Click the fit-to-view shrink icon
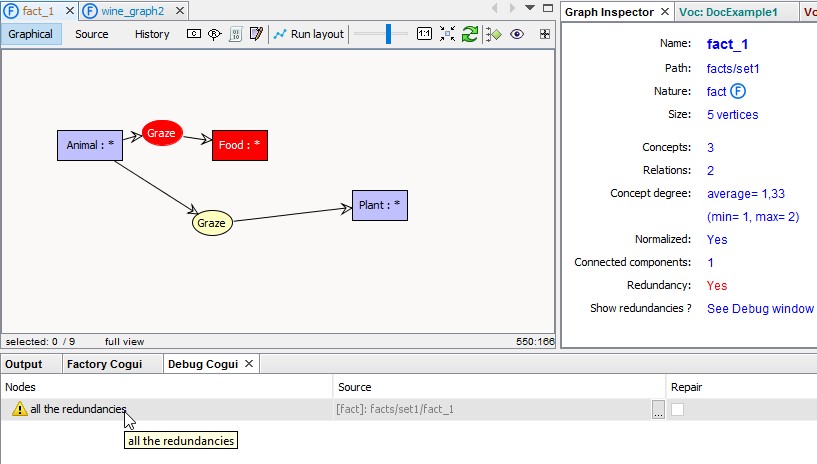Image resolution: width=817 pixels, height=464 pixels. click(x=447, y=34)
